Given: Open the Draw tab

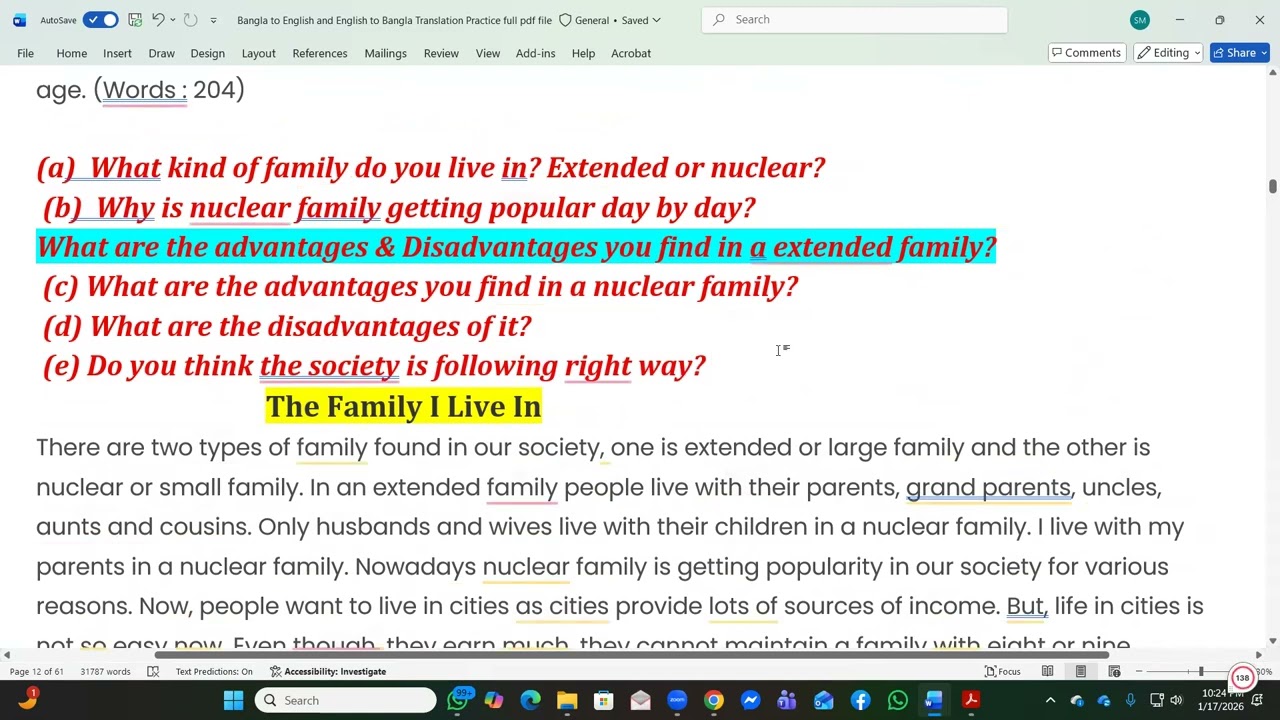Looking at the screenshot, I should (x=161, y=53).
